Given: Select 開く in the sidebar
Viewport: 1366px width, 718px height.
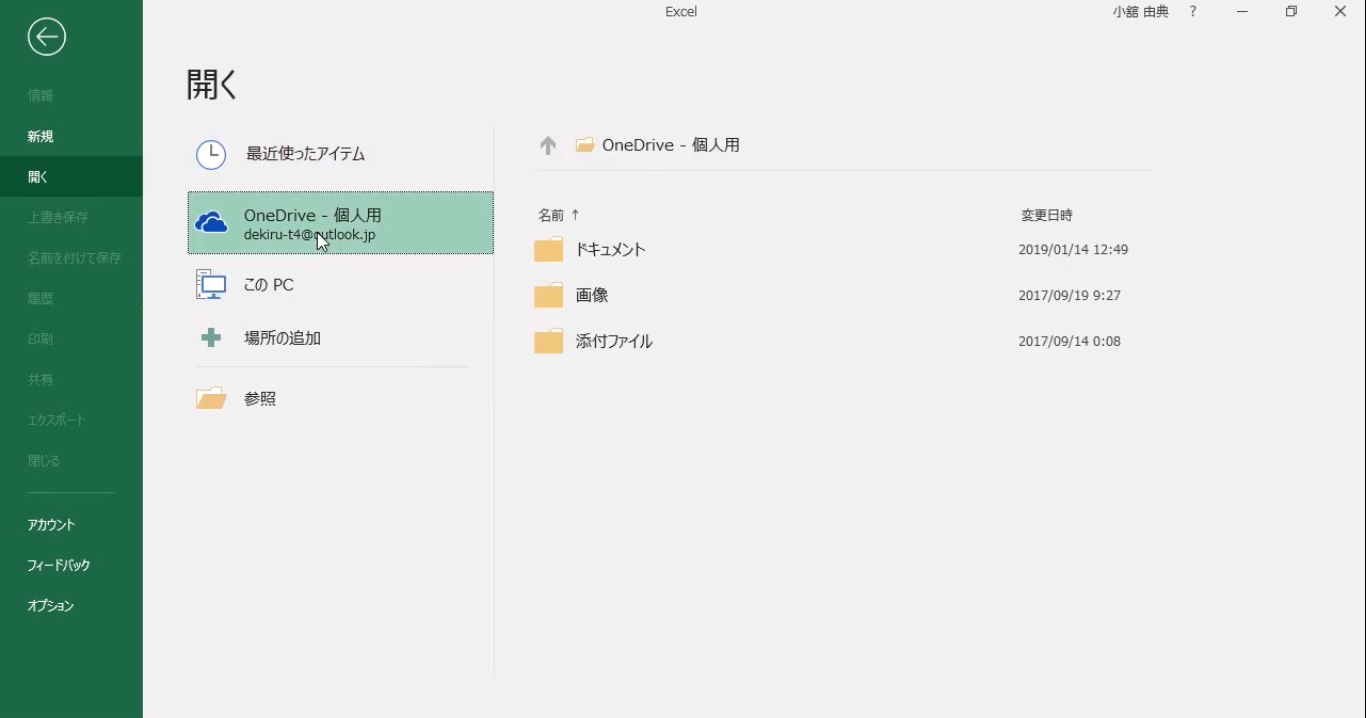Looking at the screenshot, I should click(x=71, y=177).
